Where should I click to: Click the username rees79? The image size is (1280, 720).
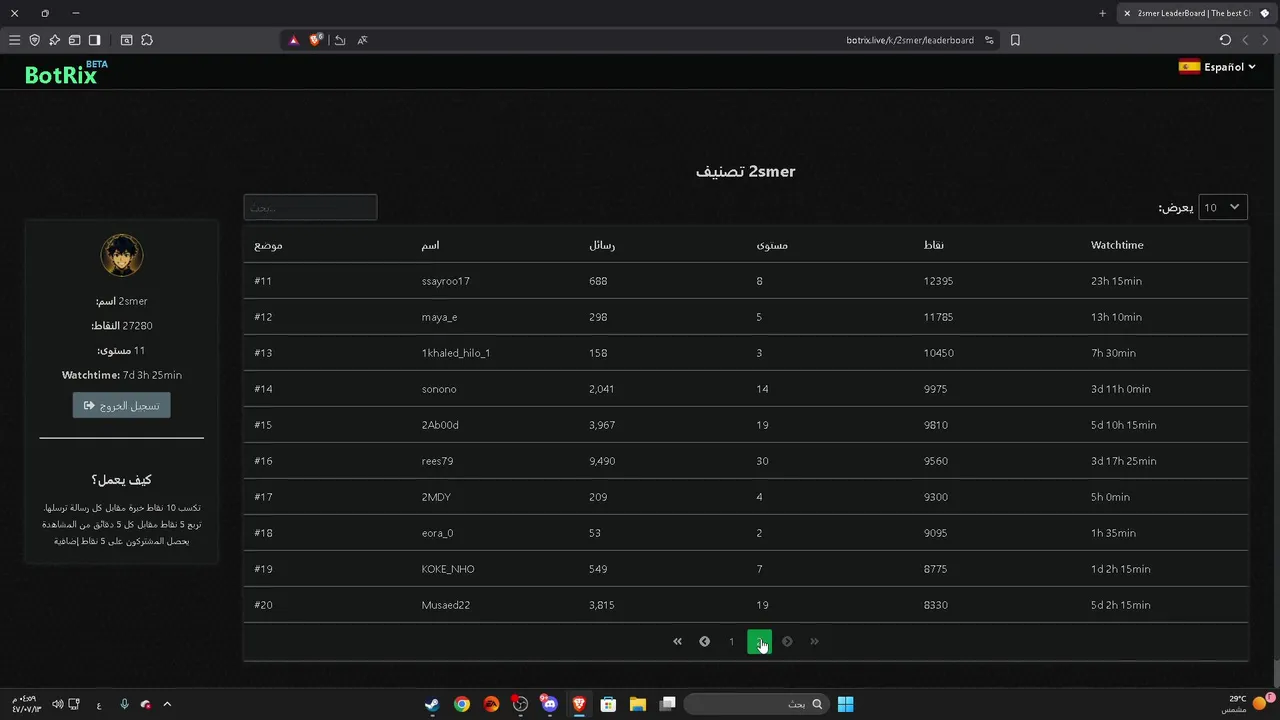click(x=437, y=461)
